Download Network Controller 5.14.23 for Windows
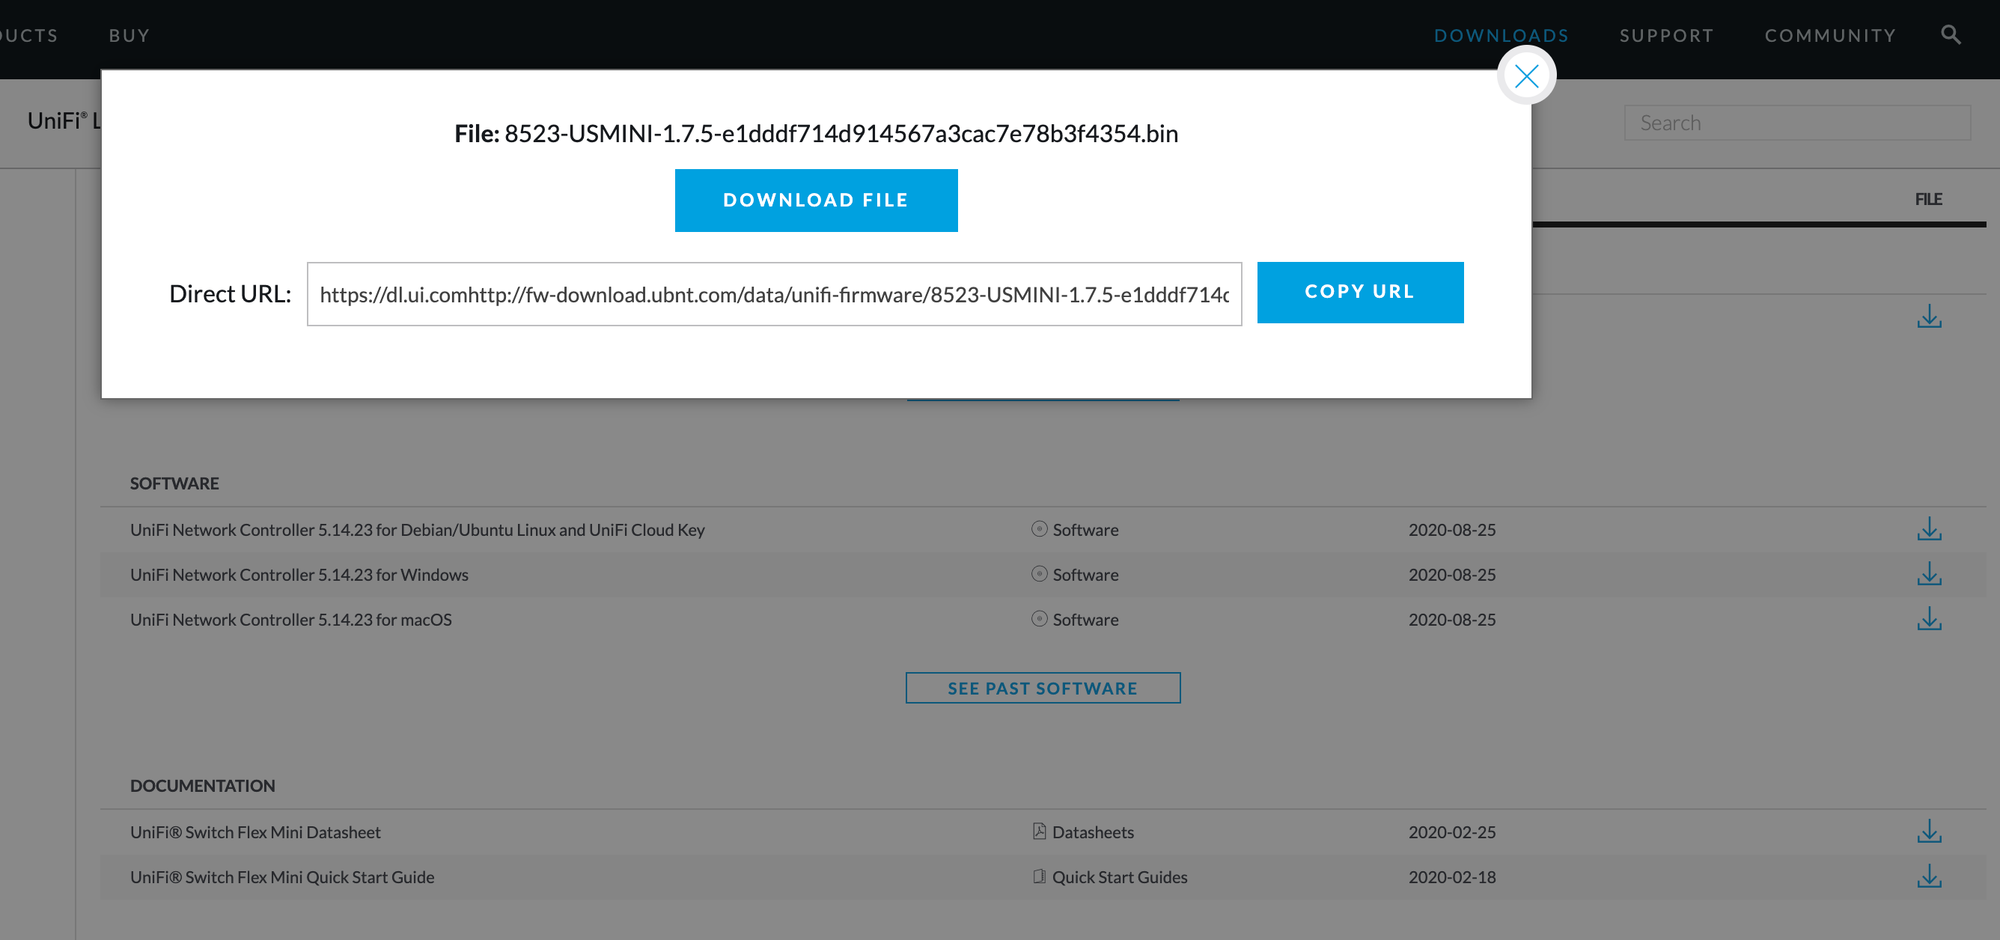The height and width of the screenshot is (940, 2000). (1929, 575)
